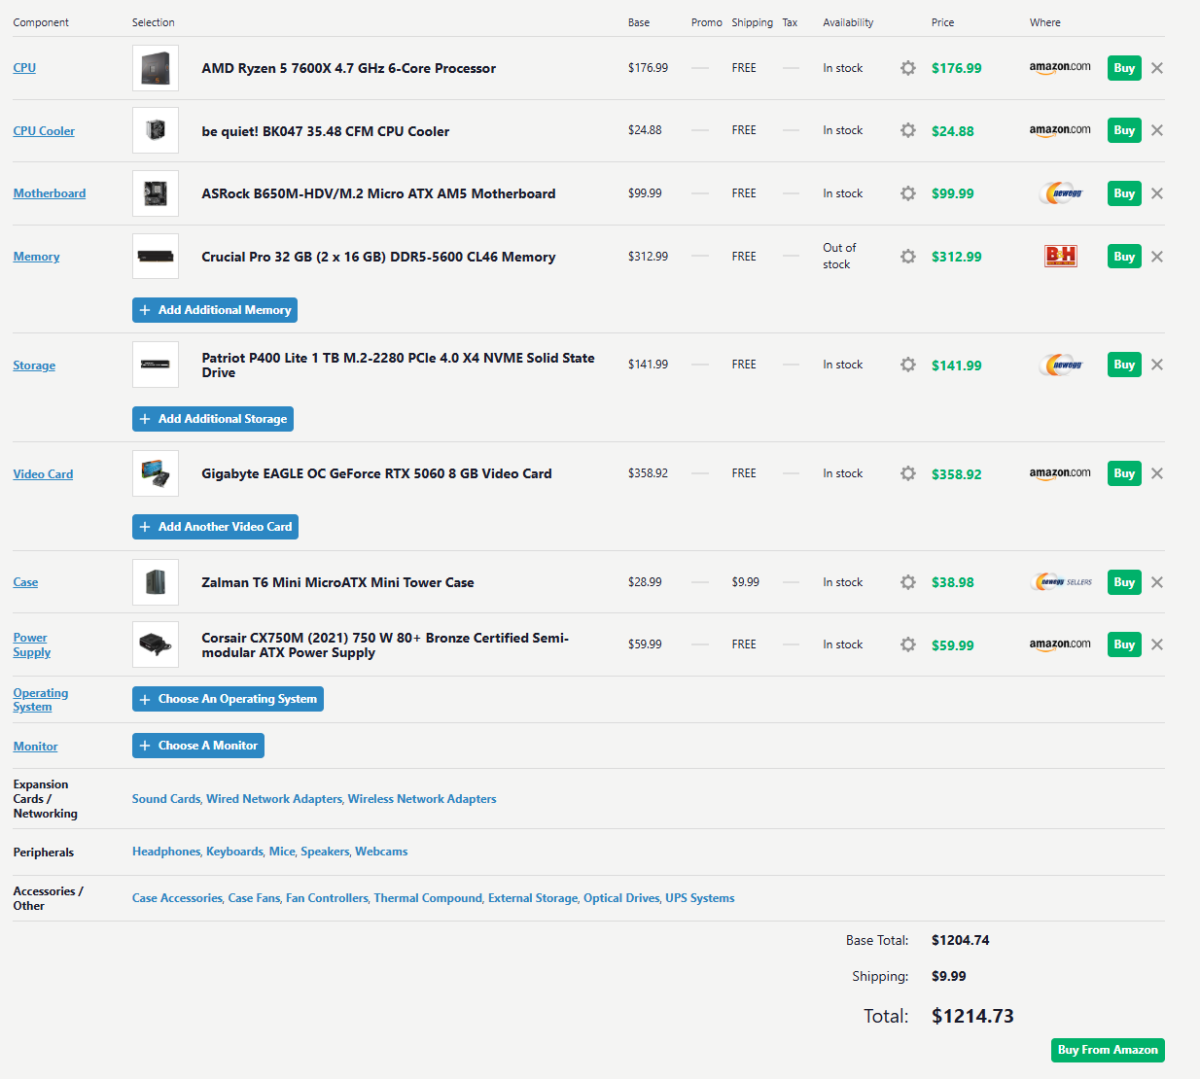Open the Memory component category
This screenshot has height=1079, width=1200.
click(x=36, y=256)
